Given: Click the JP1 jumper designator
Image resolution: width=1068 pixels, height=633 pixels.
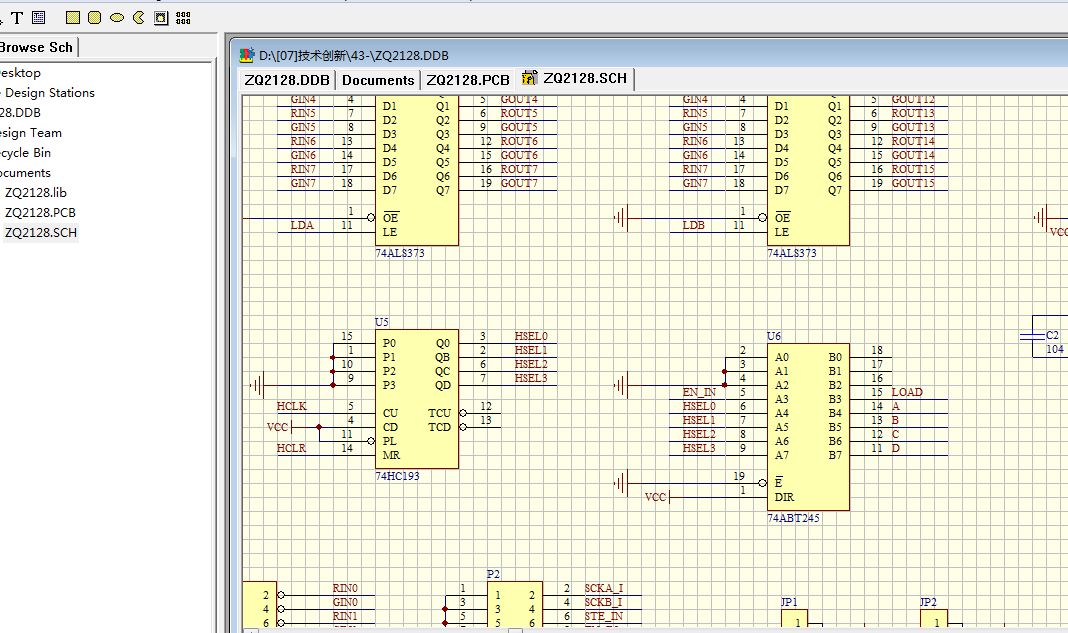Looking at the screenshot, I should [789, 602].
